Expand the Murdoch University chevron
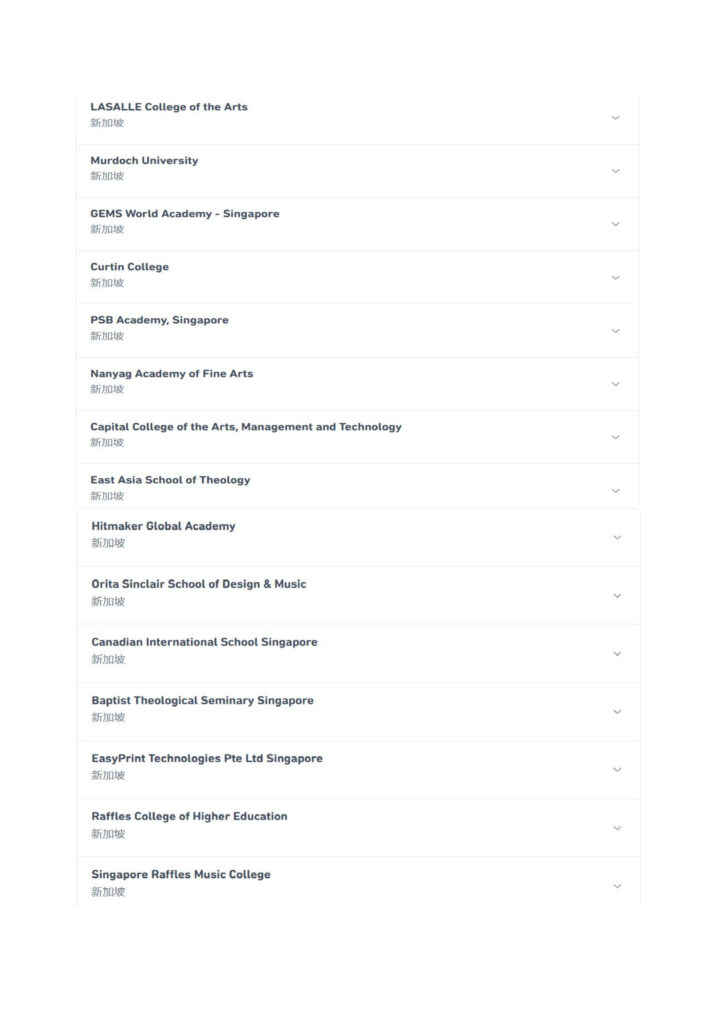Viewport: 724px width, 1024px height. tap(615, 171)
